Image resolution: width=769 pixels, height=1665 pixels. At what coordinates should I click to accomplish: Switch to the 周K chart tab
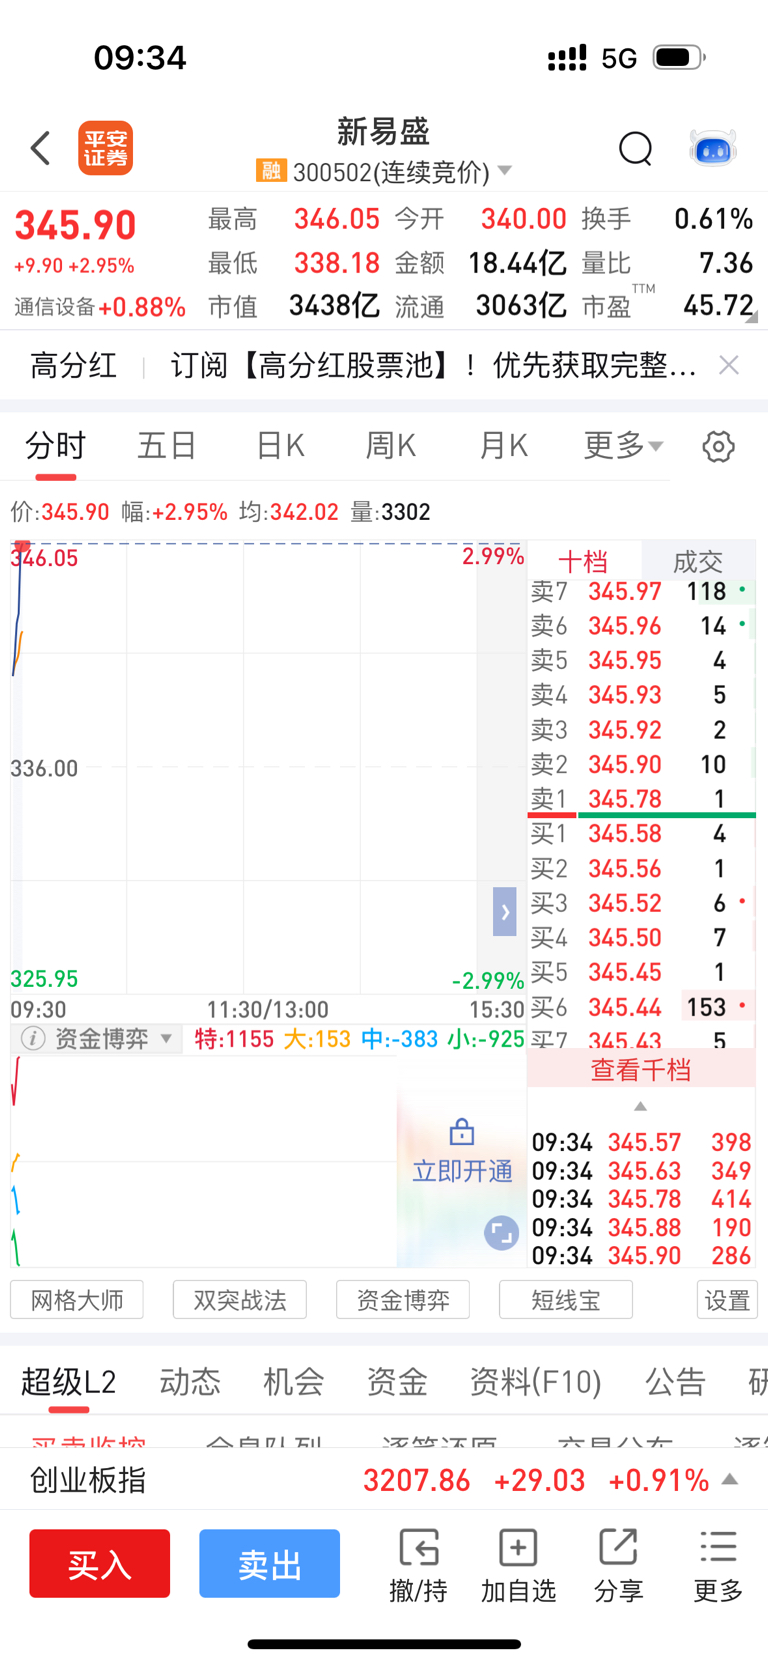point(391,446)
